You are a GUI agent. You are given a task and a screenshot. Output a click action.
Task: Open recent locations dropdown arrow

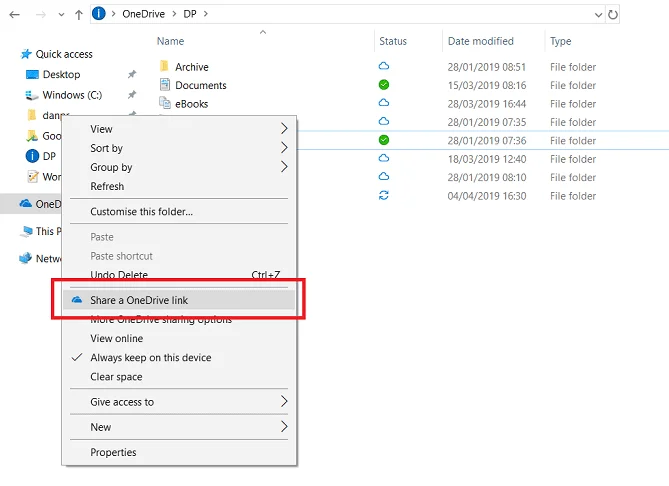click(61, 15)
